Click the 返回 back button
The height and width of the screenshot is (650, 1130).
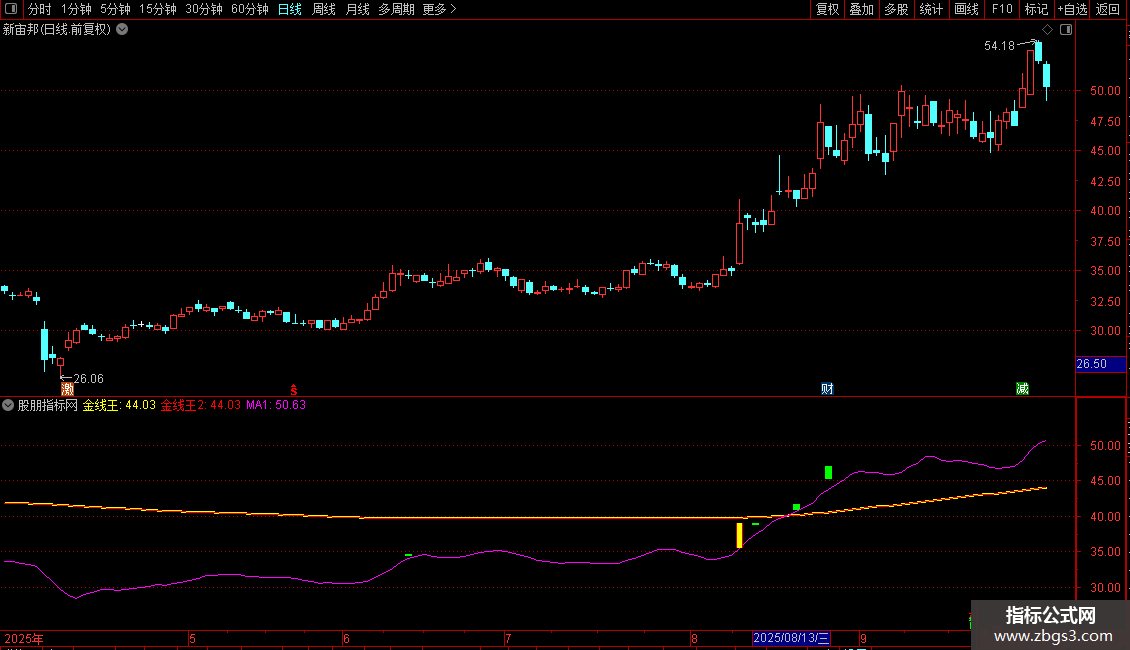[1108, 9]
